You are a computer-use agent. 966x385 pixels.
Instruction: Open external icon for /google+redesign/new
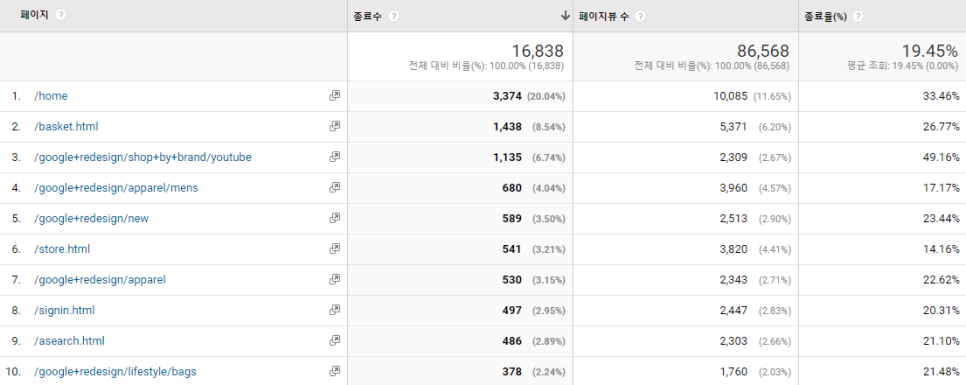tap(335, 218)
